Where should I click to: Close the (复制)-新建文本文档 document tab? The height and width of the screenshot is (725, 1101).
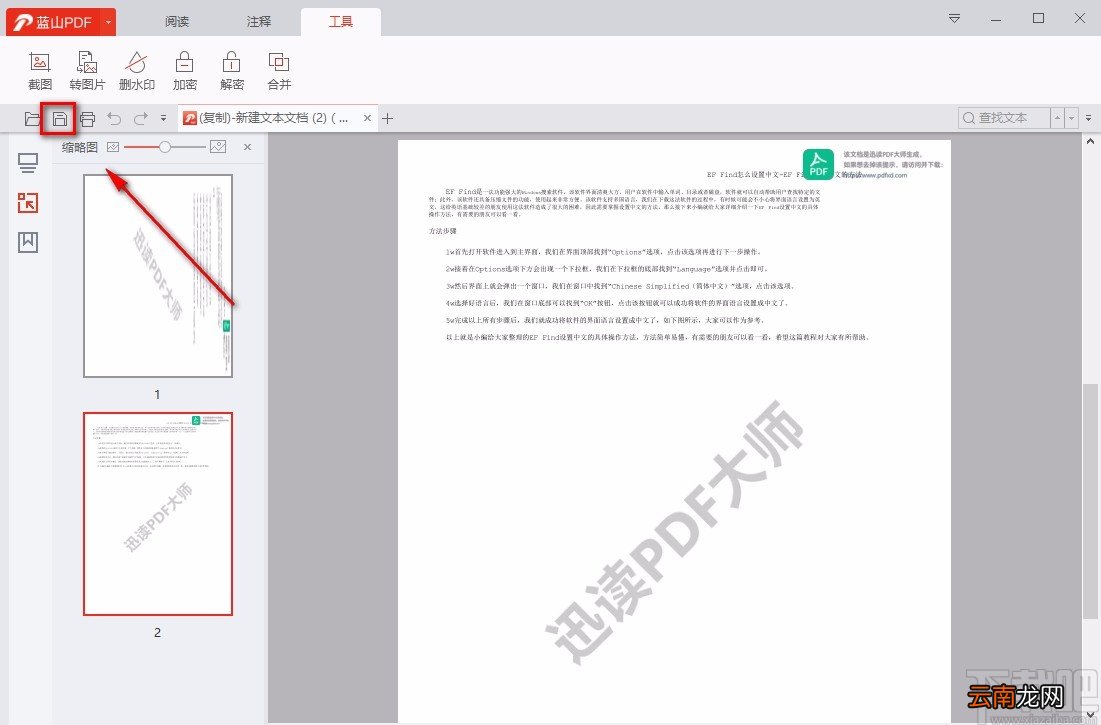tap(367, 118)
